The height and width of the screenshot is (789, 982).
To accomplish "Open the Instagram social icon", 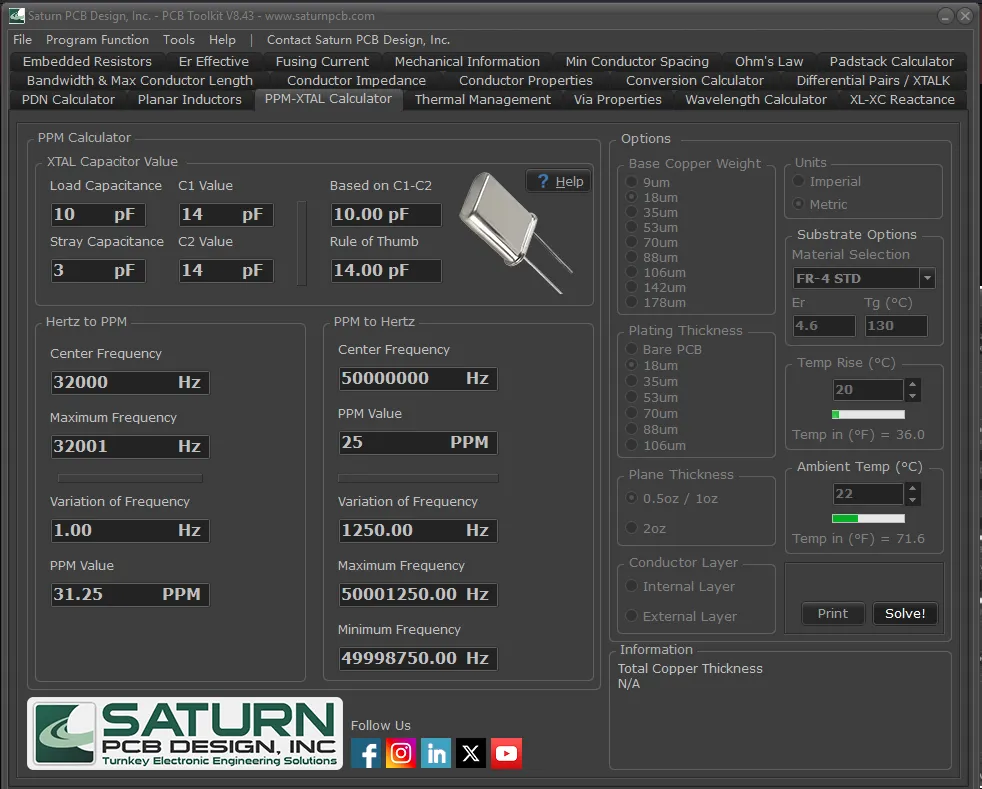I will coord(401,753).
